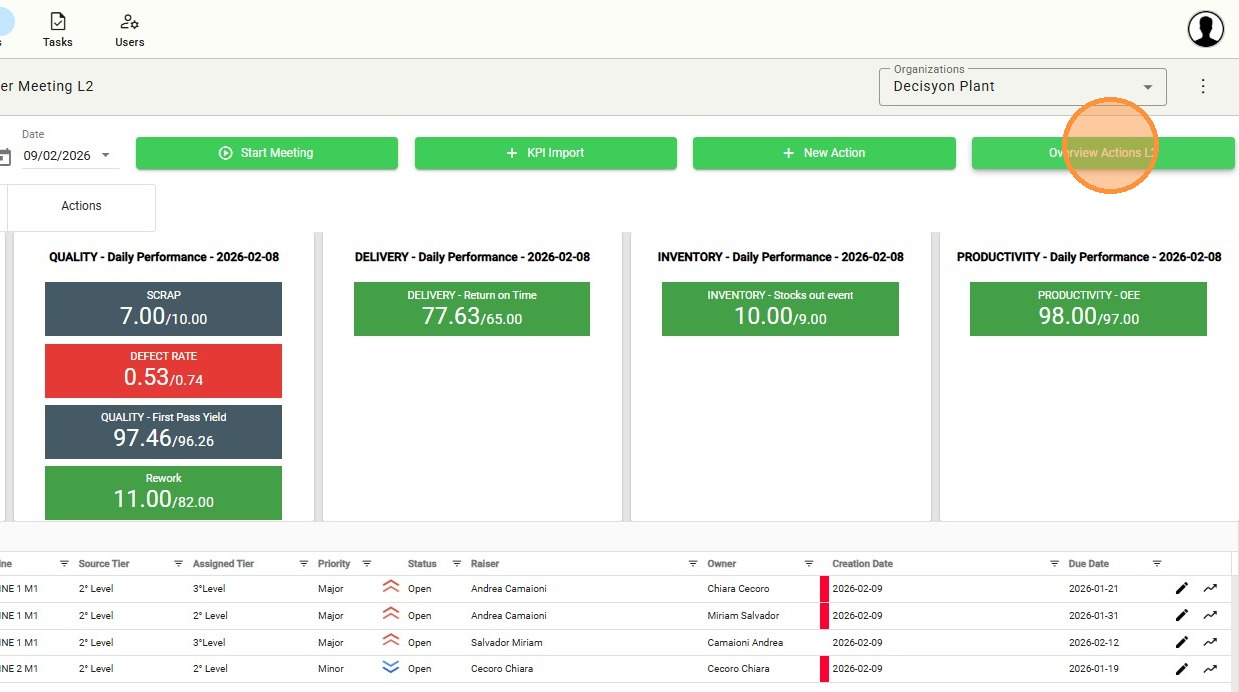Open trend icon for Cecoro Chiara's Minor action
Image resolution: width=1239 pixels, height=692 pixels.
[x=1210, y=669]
